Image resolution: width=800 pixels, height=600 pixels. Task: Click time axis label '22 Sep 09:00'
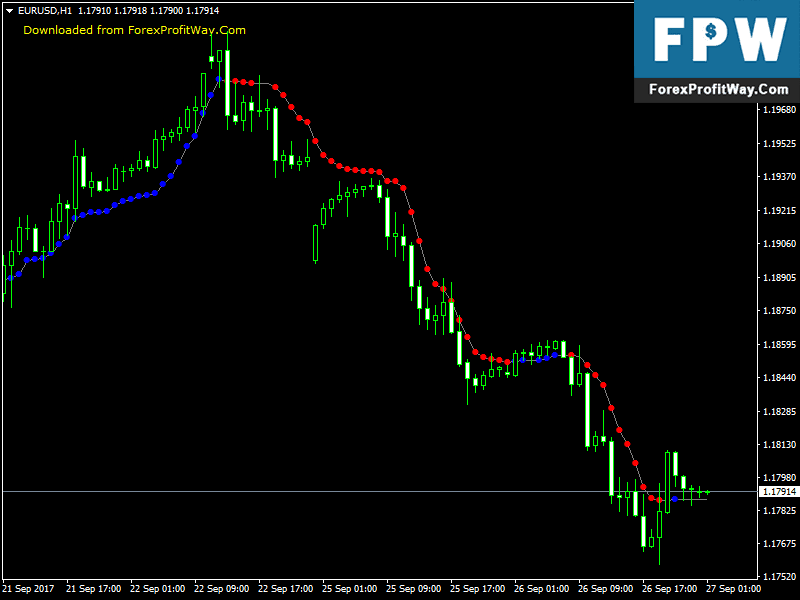222,589
